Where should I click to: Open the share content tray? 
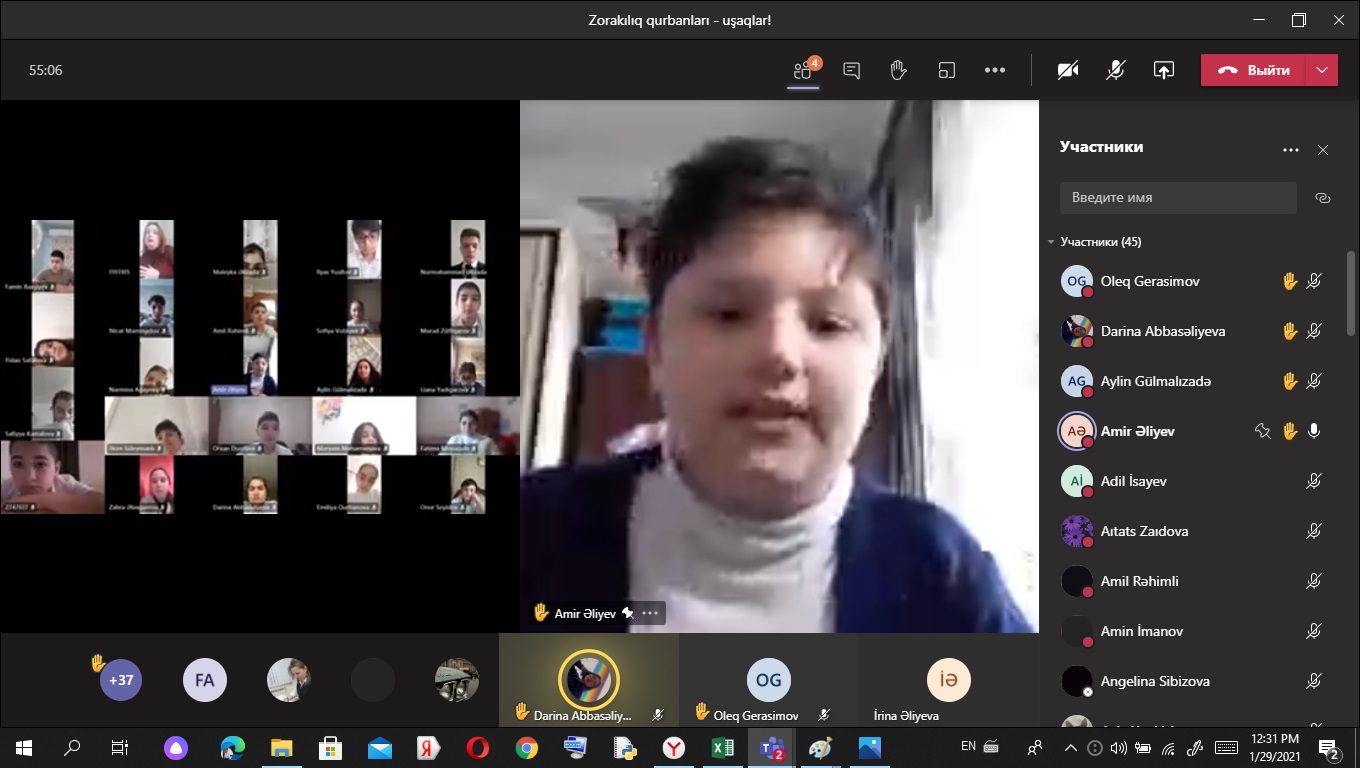[x=1164, y=70]
